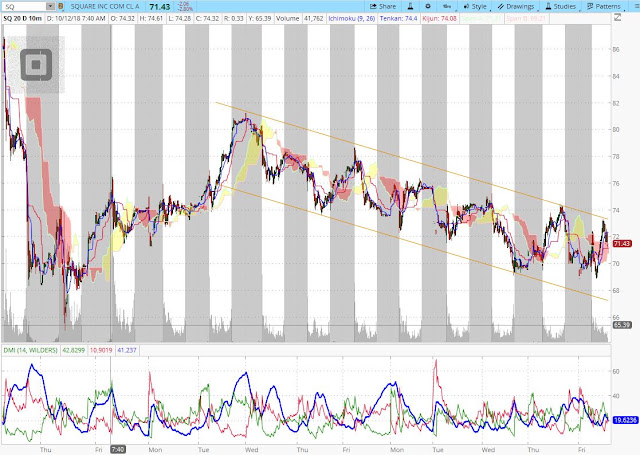Click the expand chart arrows icon
Viewport: 640px width, 455px height.
click(618, 18)
